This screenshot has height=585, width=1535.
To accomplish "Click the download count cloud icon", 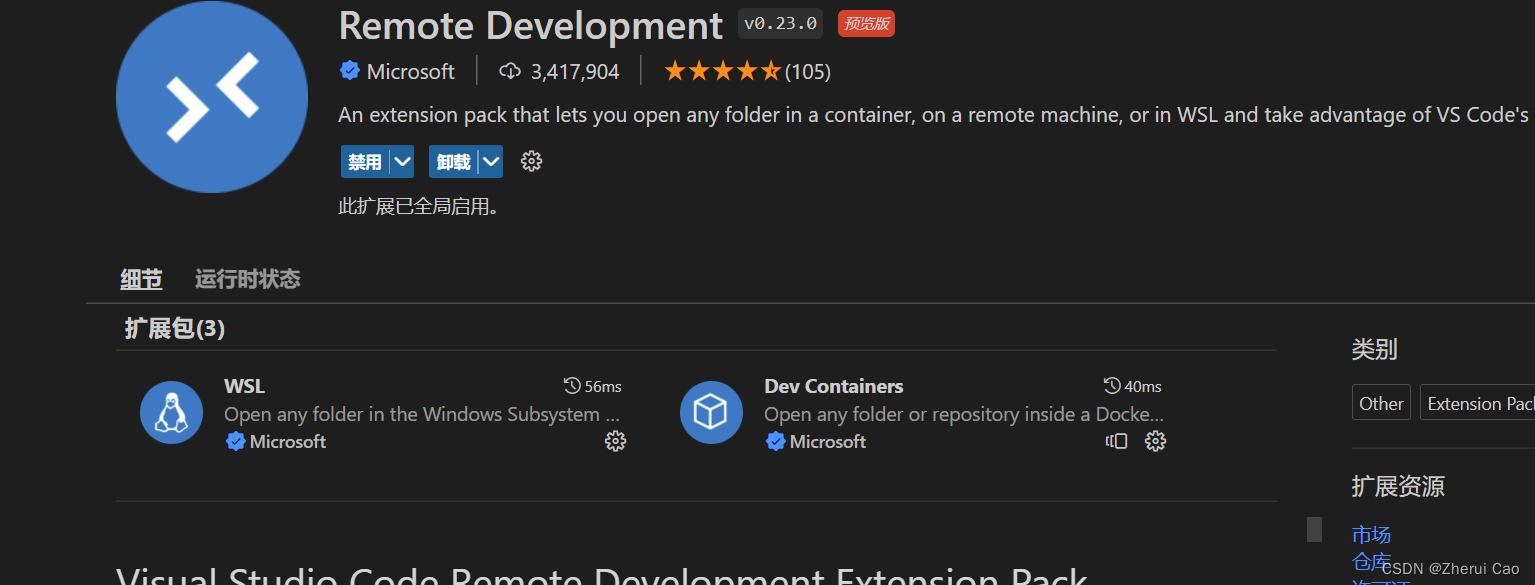I will click(x=511, y=71).
